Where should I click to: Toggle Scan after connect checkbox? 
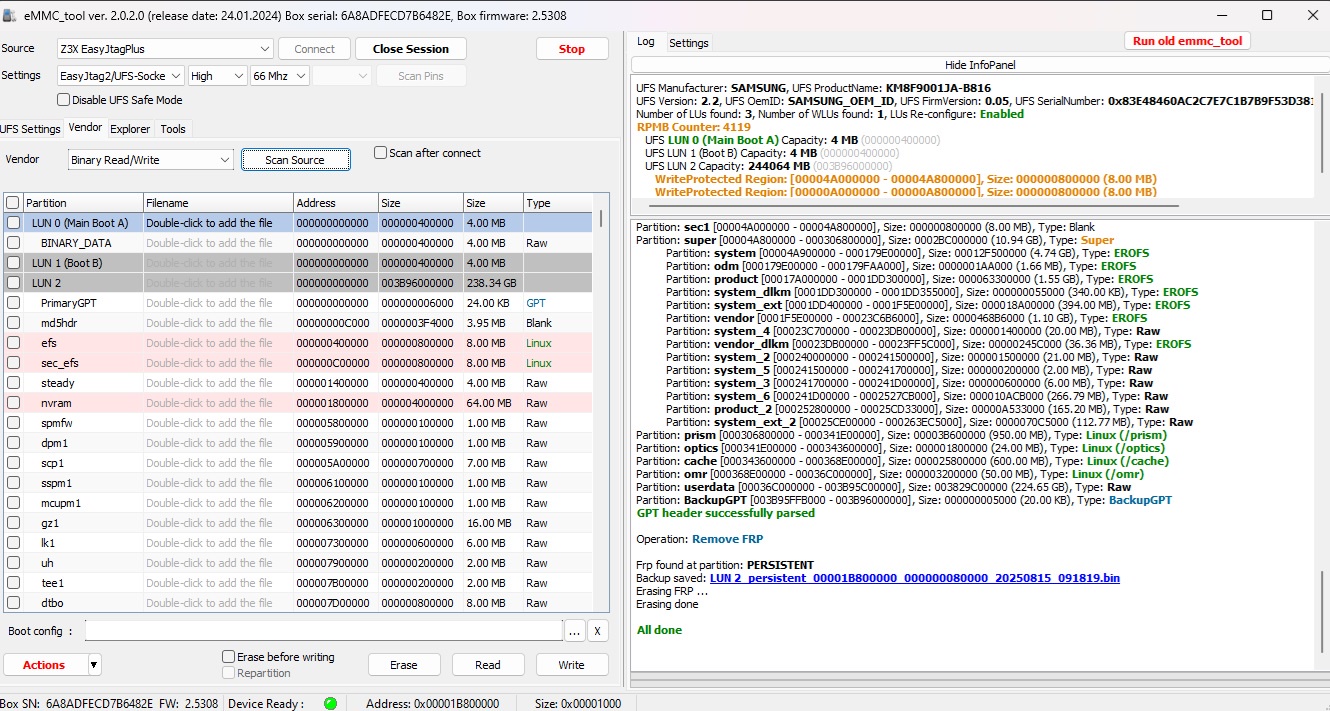click(381, 153)
